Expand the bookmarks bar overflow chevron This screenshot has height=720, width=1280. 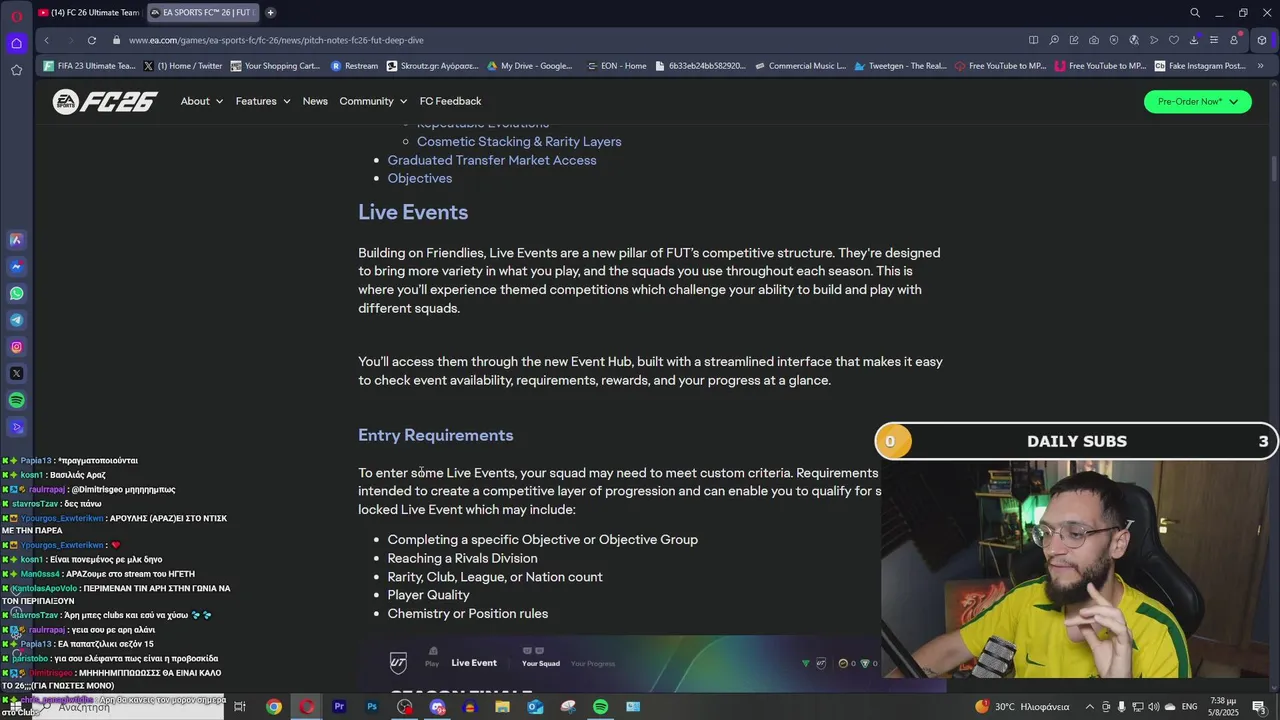click(x=1260, y=66)
